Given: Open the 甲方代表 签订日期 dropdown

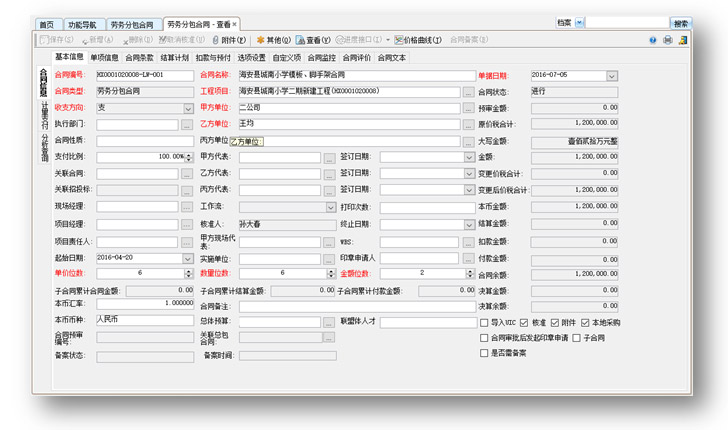Looking at the screenshot, I should tap(469, 157).
